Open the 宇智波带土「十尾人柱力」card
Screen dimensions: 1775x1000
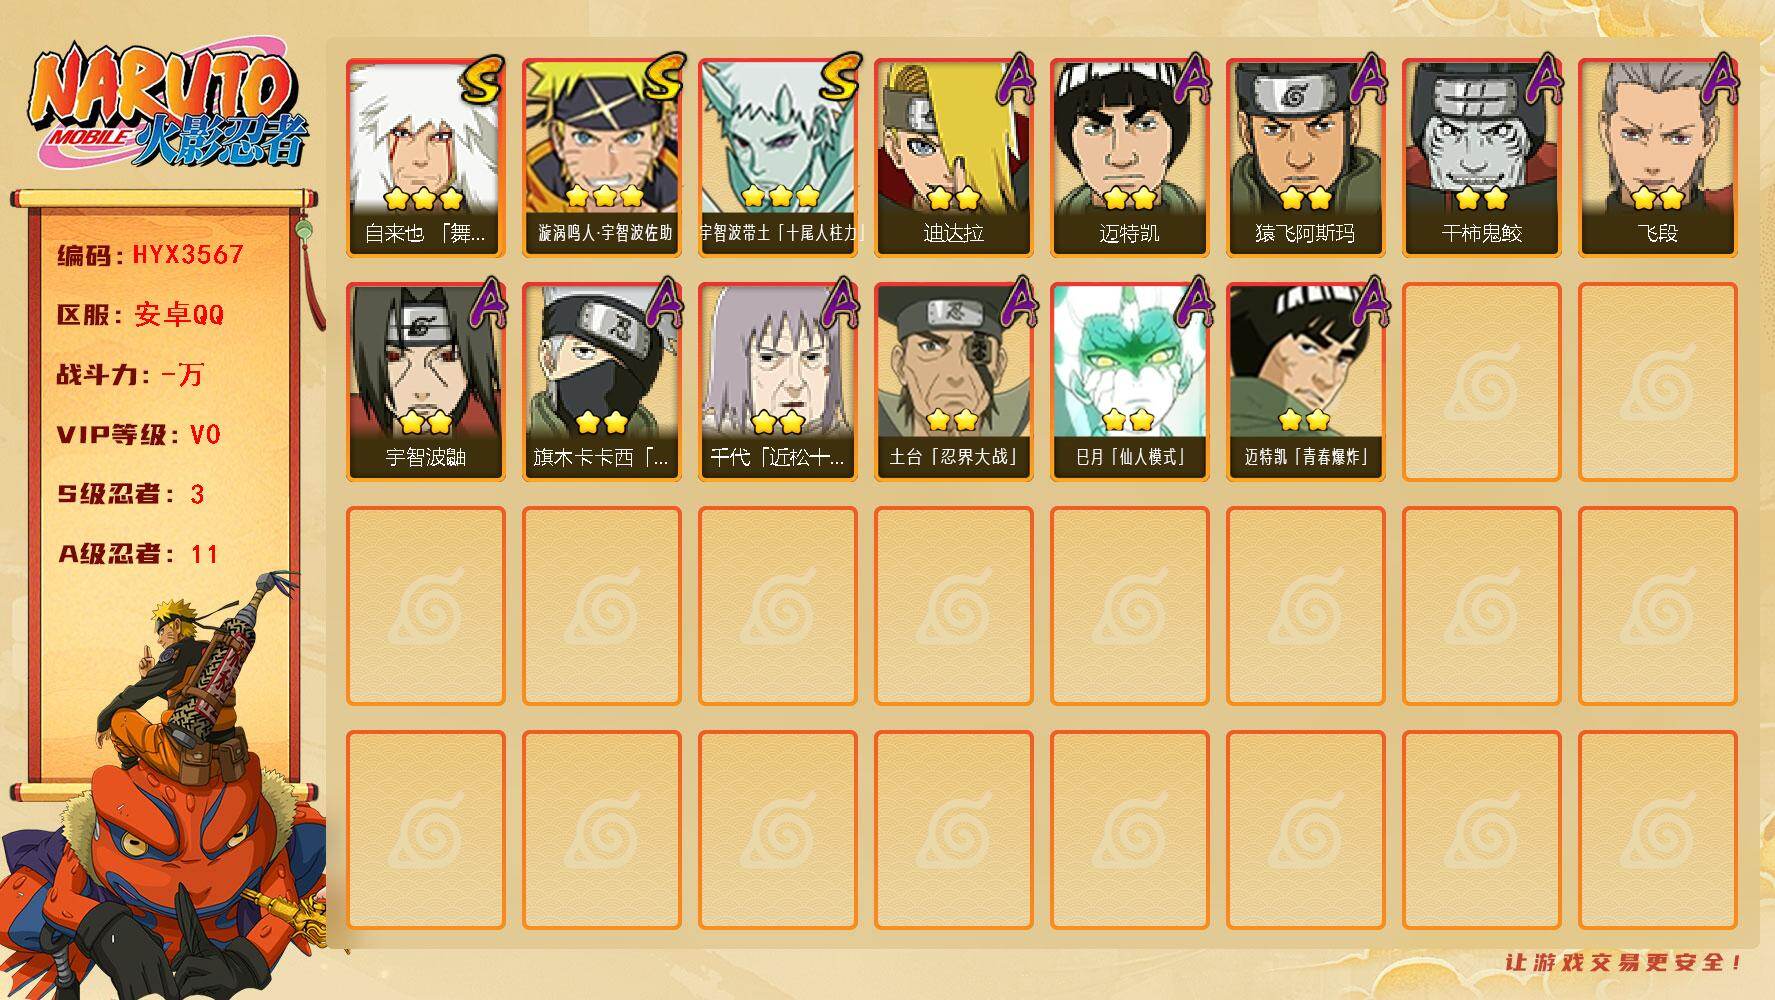[778, 158]
